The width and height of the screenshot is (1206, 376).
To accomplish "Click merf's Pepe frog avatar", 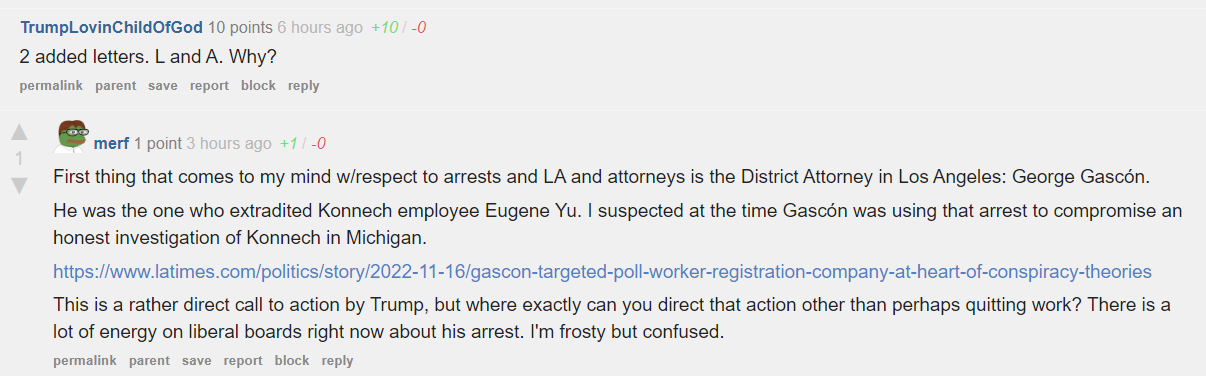I will coord(71,135).
